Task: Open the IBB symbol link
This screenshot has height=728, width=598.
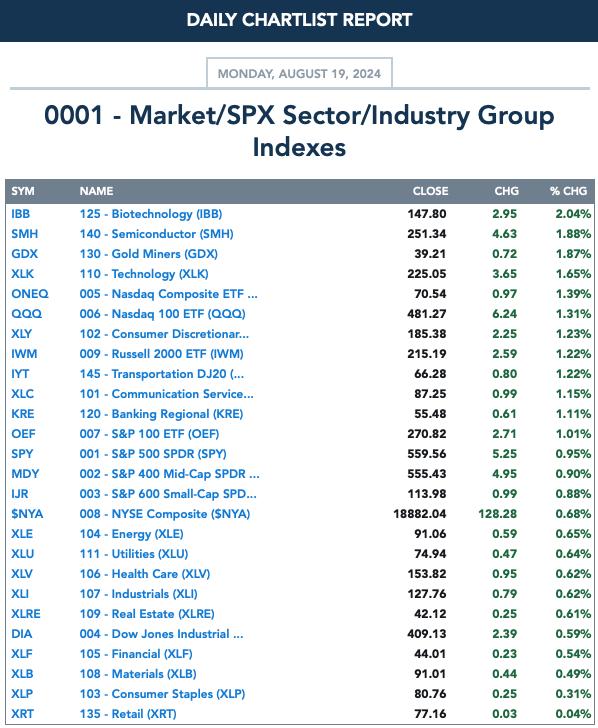Action: click(20, 214)
